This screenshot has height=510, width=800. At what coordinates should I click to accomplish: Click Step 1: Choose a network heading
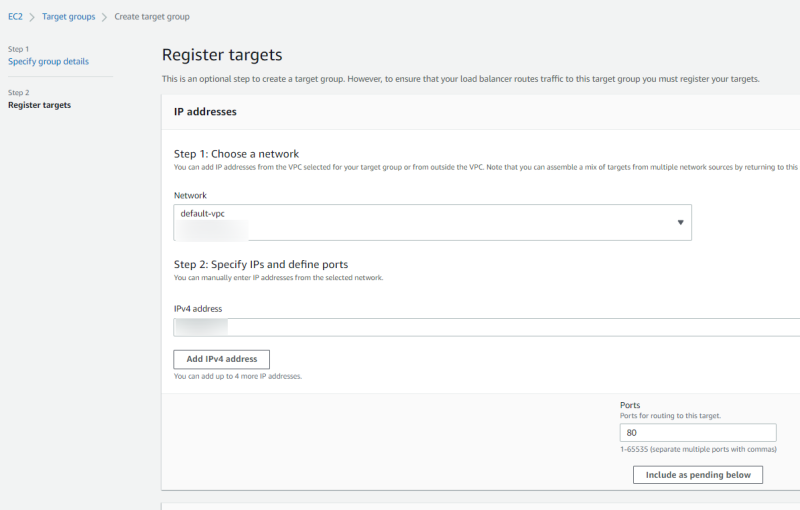(236, 154)
